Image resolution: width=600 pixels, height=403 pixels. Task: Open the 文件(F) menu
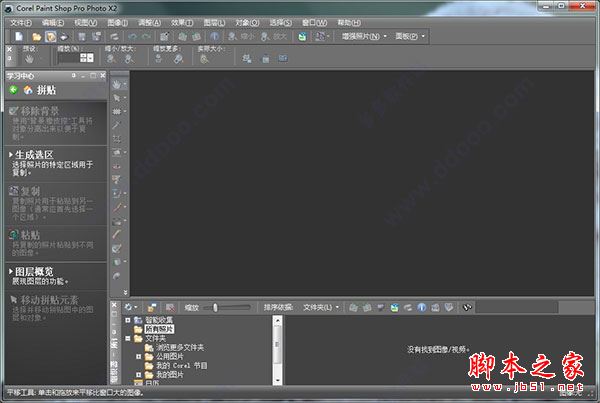pyautogui.click(x=21, y=23)
